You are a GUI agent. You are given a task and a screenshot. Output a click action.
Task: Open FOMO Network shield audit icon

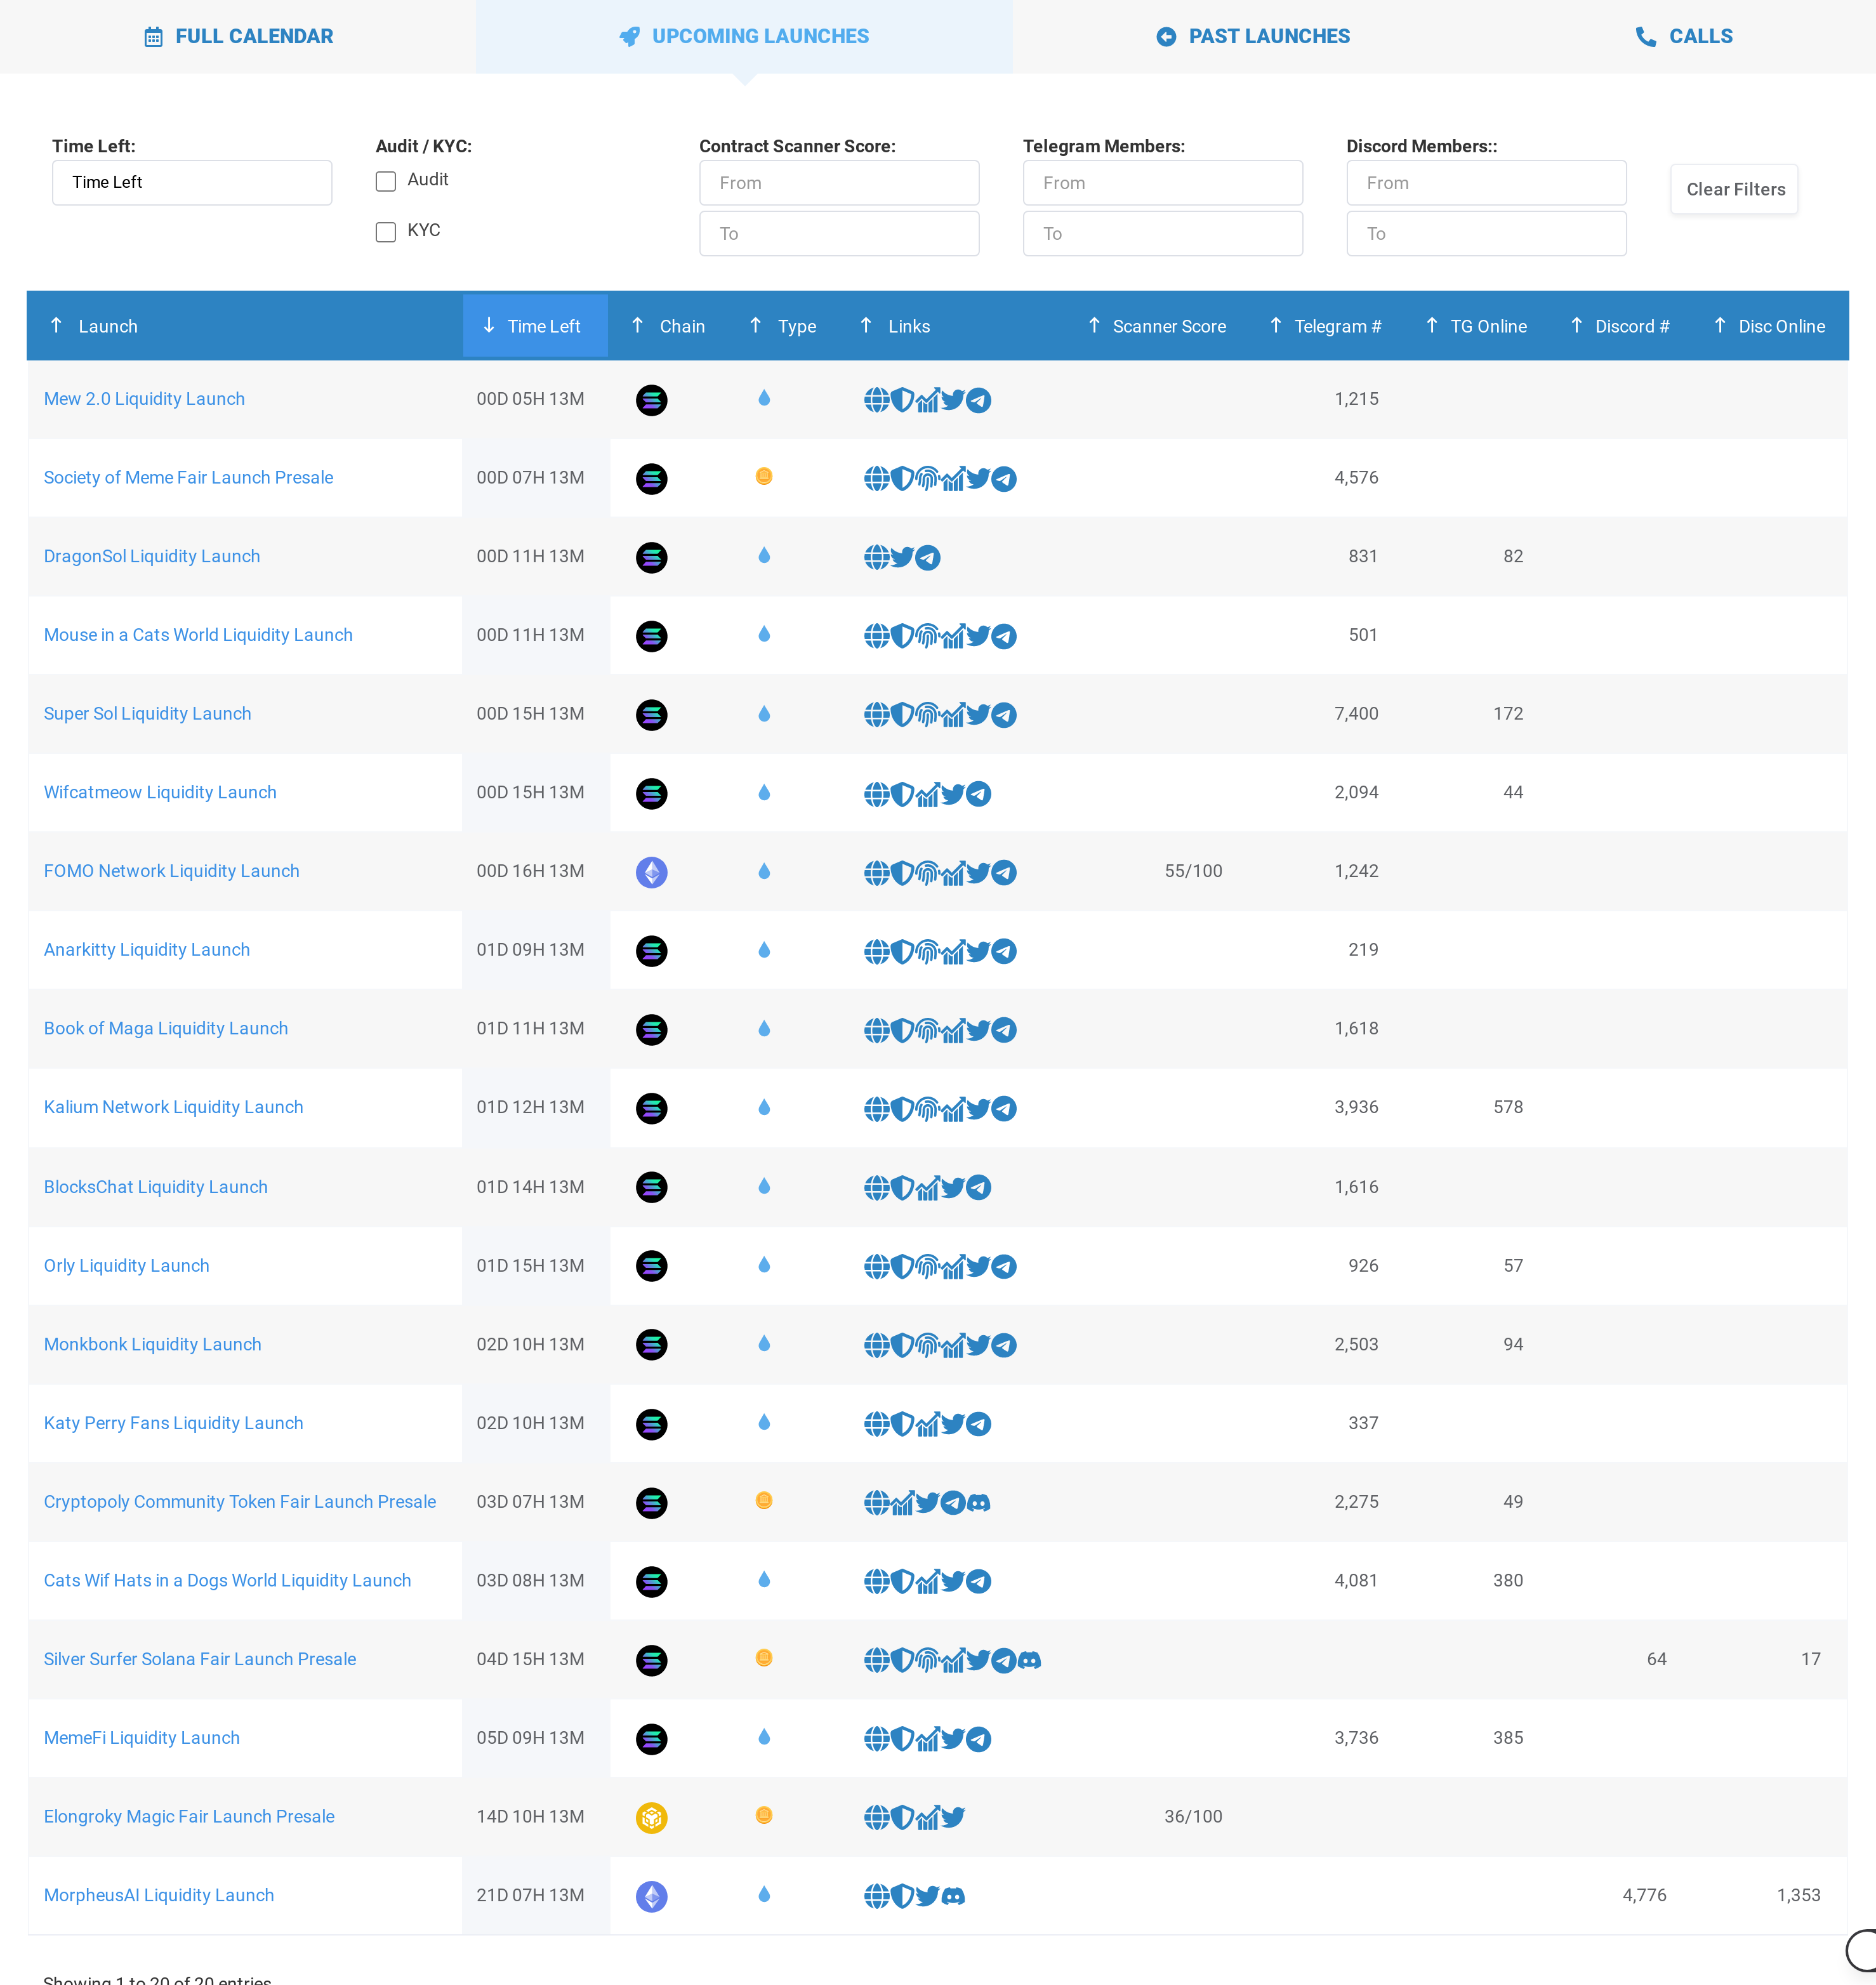point(902,873)
